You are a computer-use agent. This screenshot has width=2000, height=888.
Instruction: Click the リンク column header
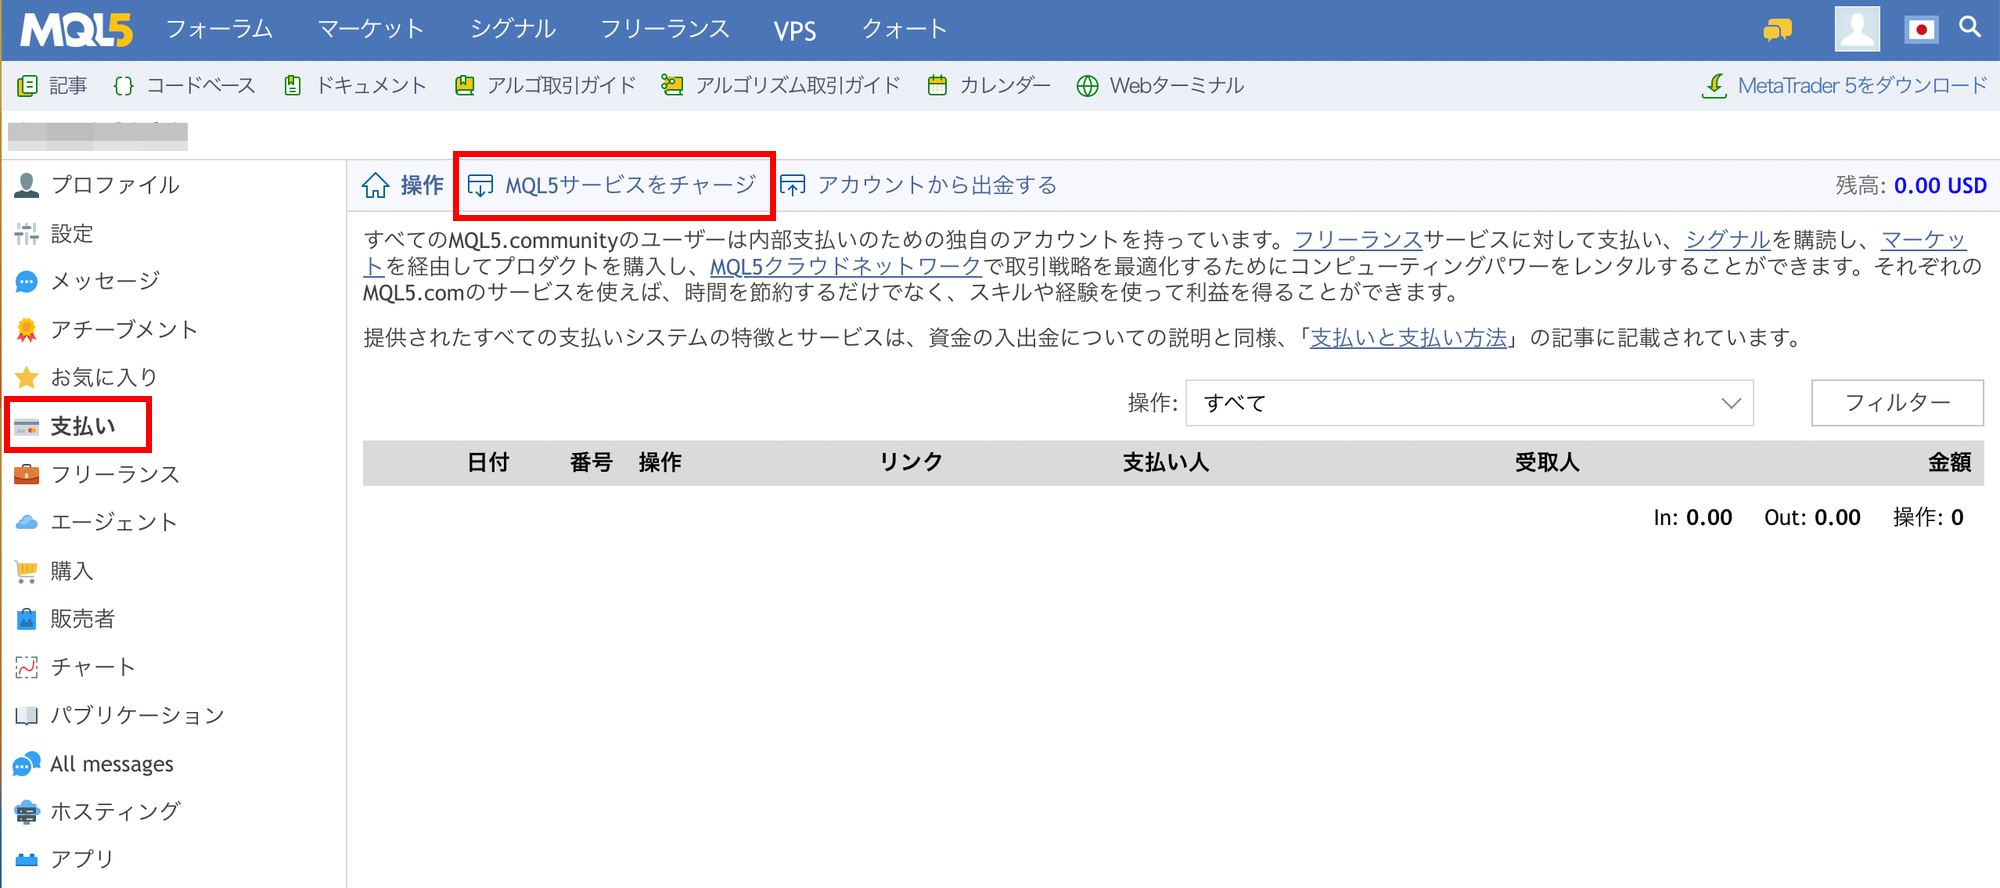tap(911, 462)
